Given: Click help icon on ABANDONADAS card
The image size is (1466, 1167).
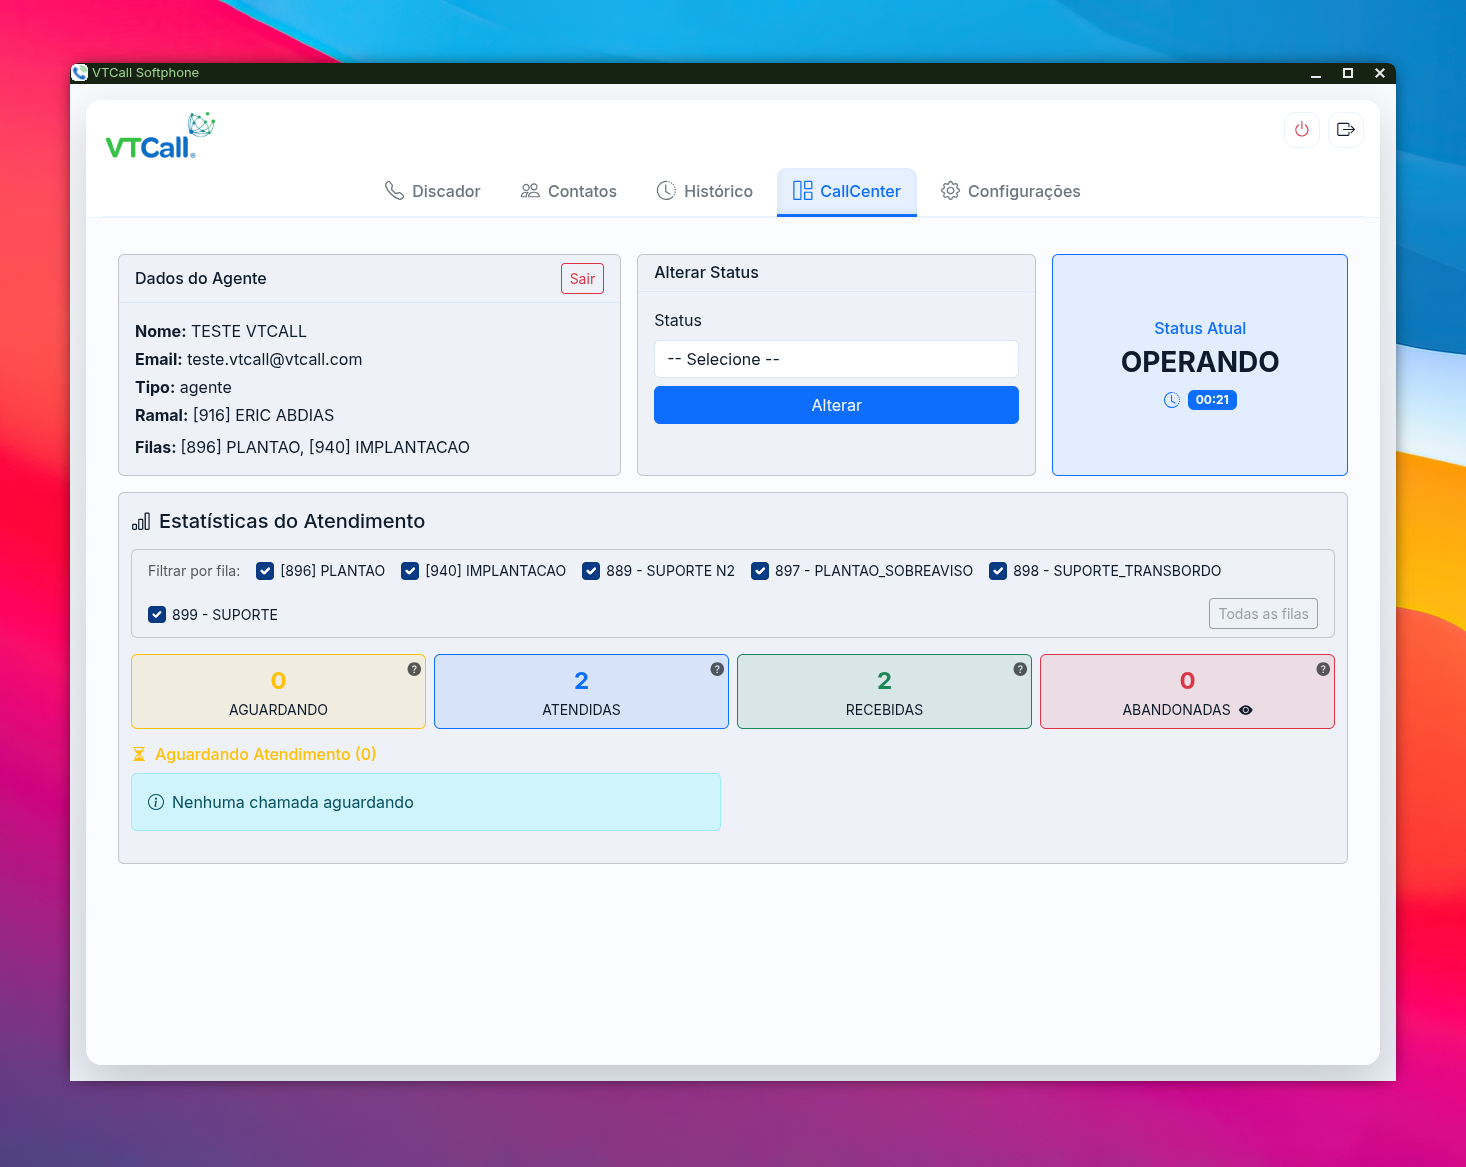Looking at the screenshot, I should click(x=1323, y=669).
